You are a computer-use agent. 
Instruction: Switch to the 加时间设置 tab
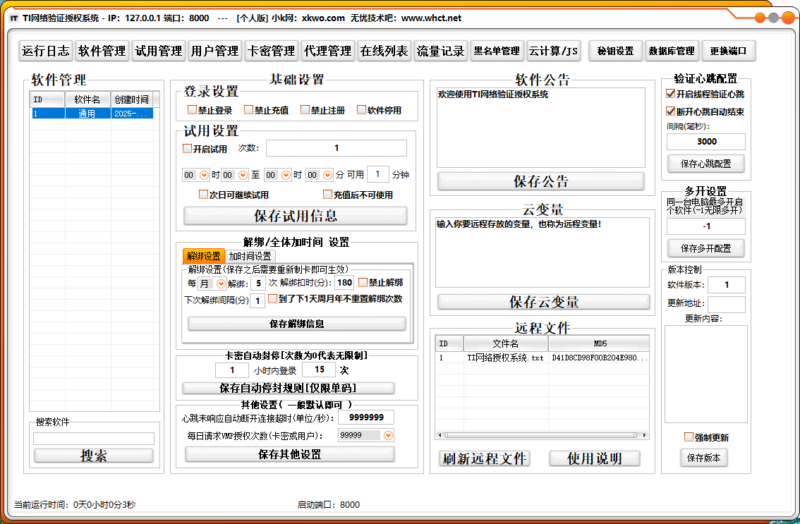[x=250, y=256]
